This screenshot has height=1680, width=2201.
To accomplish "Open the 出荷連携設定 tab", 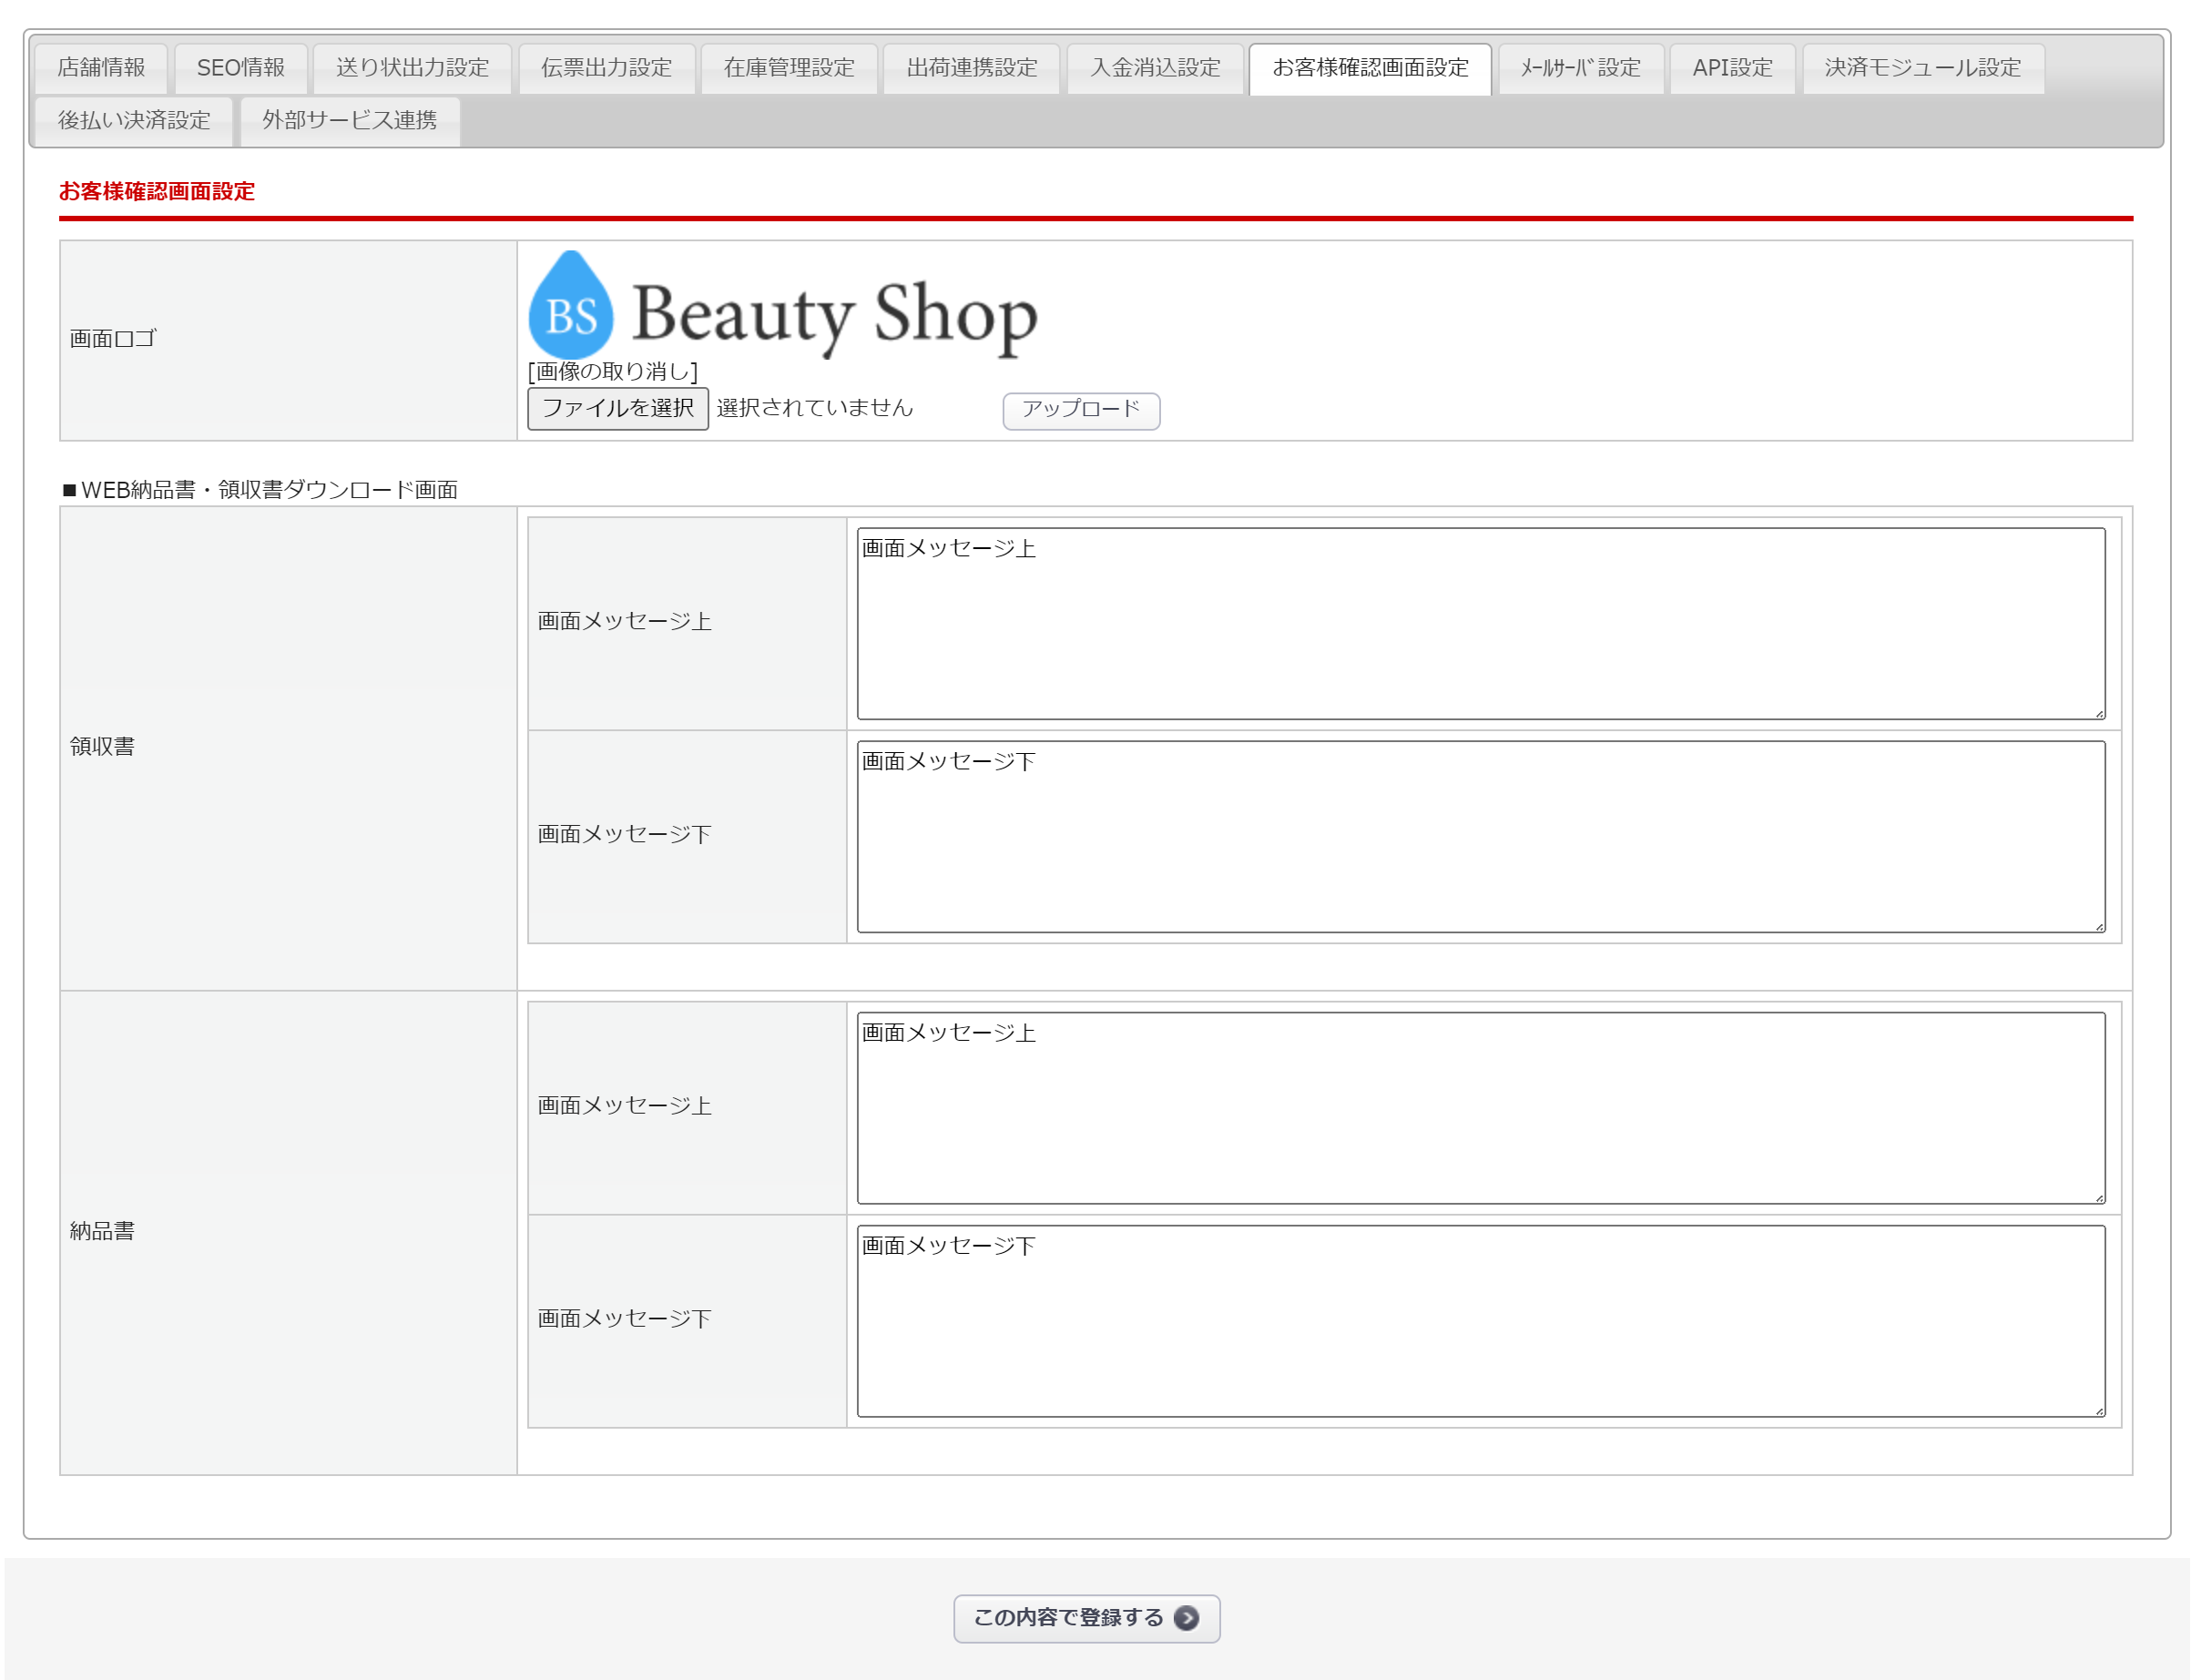I will click(x=973, y=68).
